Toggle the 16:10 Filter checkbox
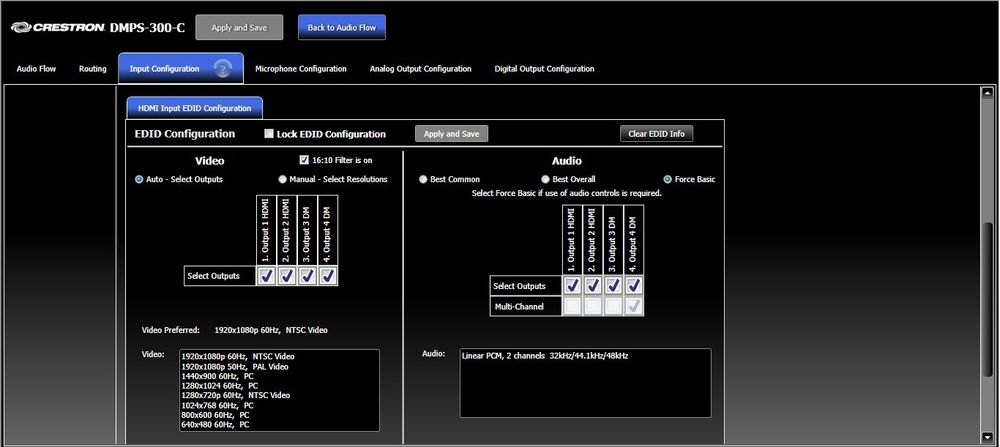The image size is (1000, 447). click(x=304, y=160)
